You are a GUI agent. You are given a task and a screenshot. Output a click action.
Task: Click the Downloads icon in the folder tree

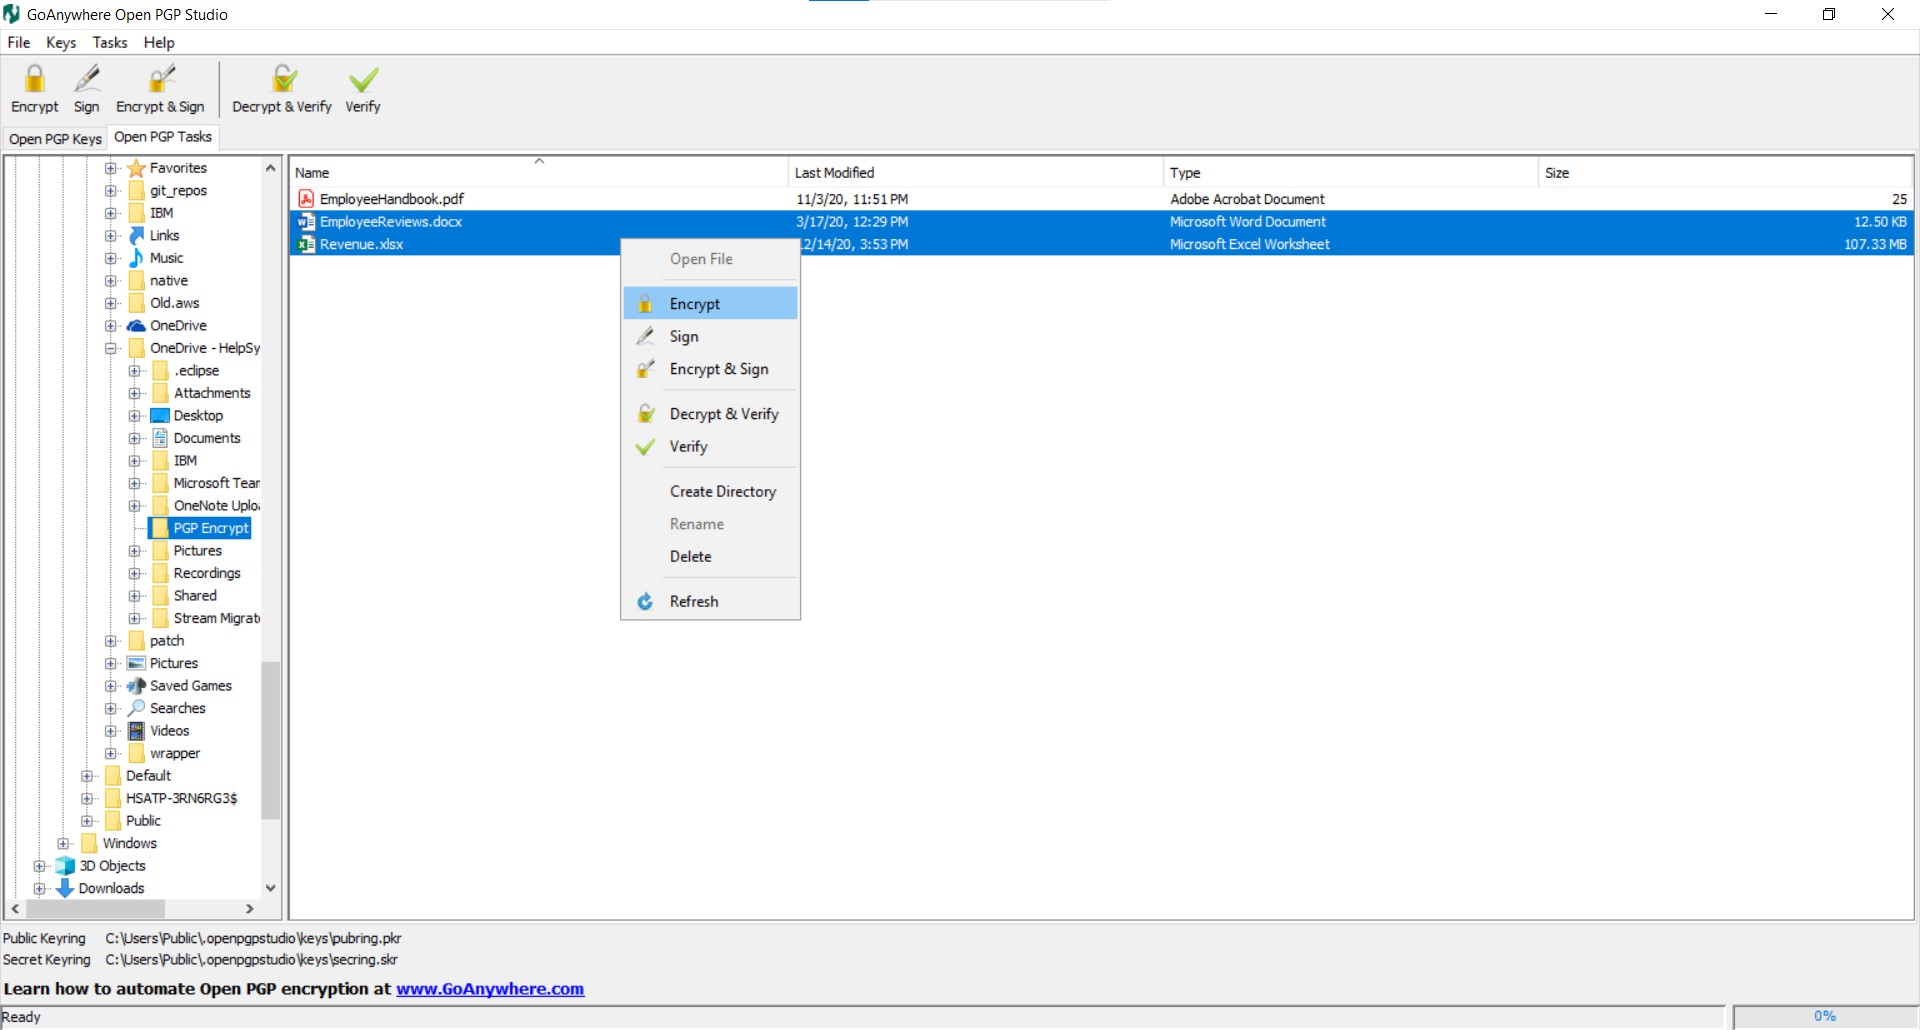coord(63,888)
